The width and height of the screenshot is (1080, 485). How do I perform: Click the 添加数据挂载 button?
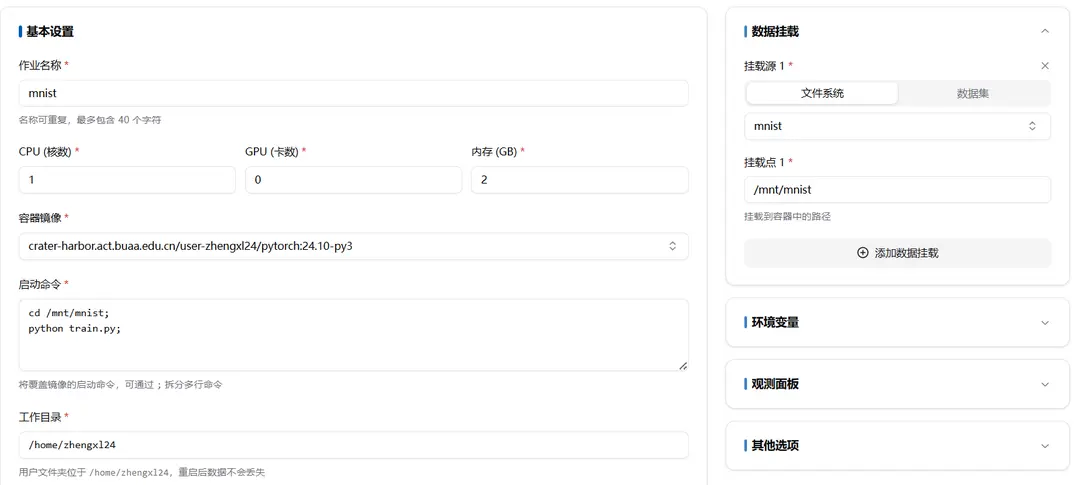point(897,253)
